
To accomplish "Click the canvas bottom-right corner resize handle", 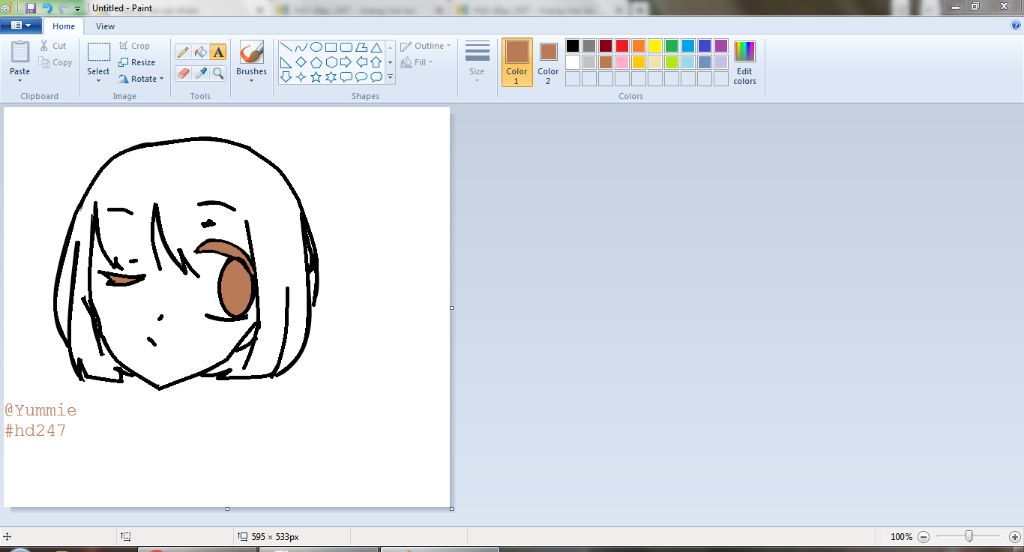I will 452,508.
